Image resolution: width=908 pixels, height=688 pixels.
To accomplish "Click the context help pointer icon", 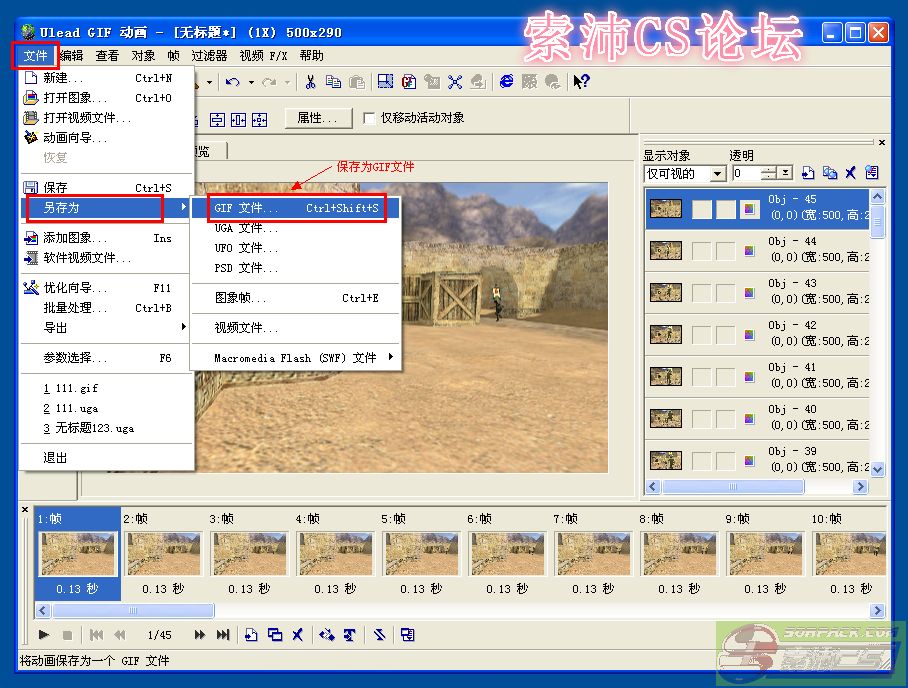I will coord(581,82).
